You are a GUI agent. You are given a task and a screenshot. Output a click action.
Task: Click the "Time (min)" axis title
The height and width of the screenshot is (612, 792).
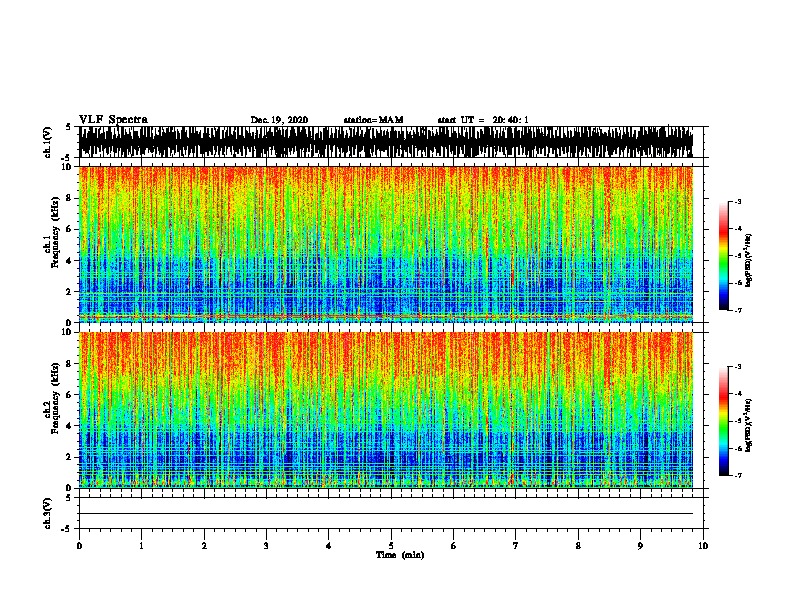(x=400, y=555)
